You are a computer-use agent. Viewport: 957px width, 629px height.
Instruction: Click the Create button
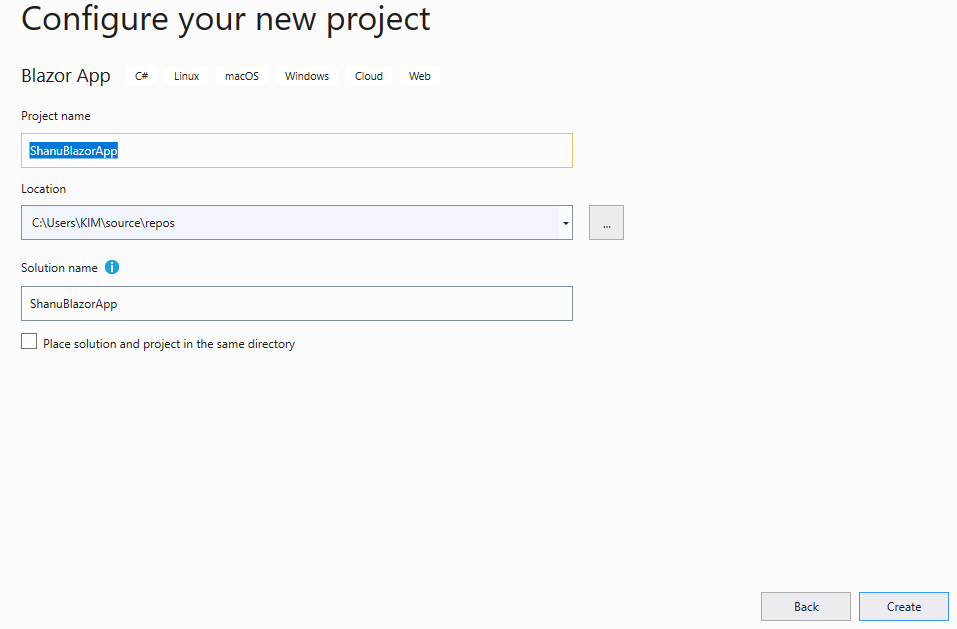904,606
